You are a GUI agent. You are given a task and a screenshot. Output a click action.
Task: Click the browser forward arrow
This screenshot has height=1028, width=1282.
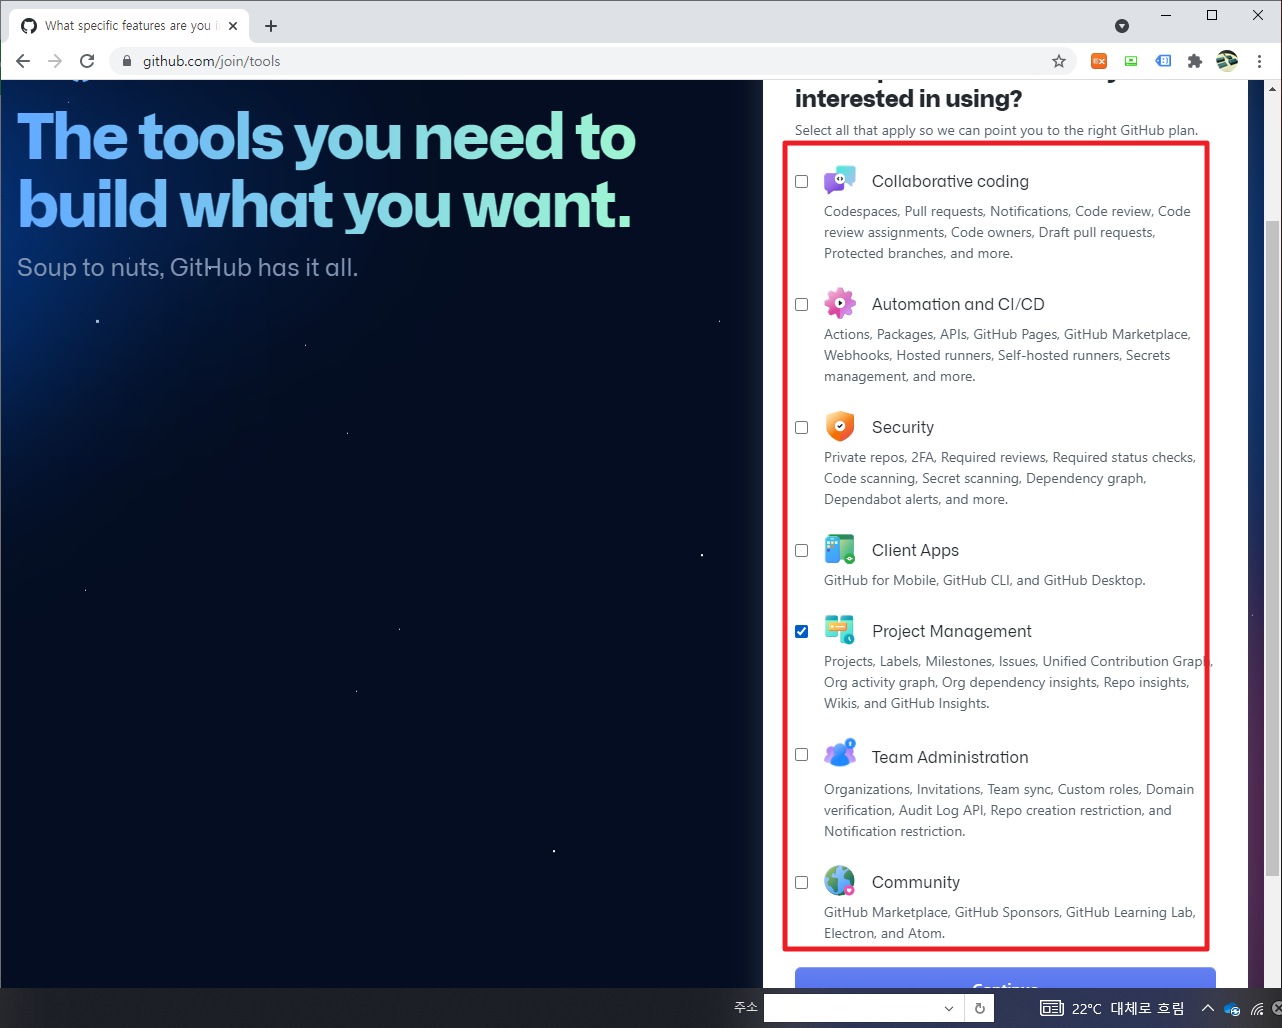55,61
